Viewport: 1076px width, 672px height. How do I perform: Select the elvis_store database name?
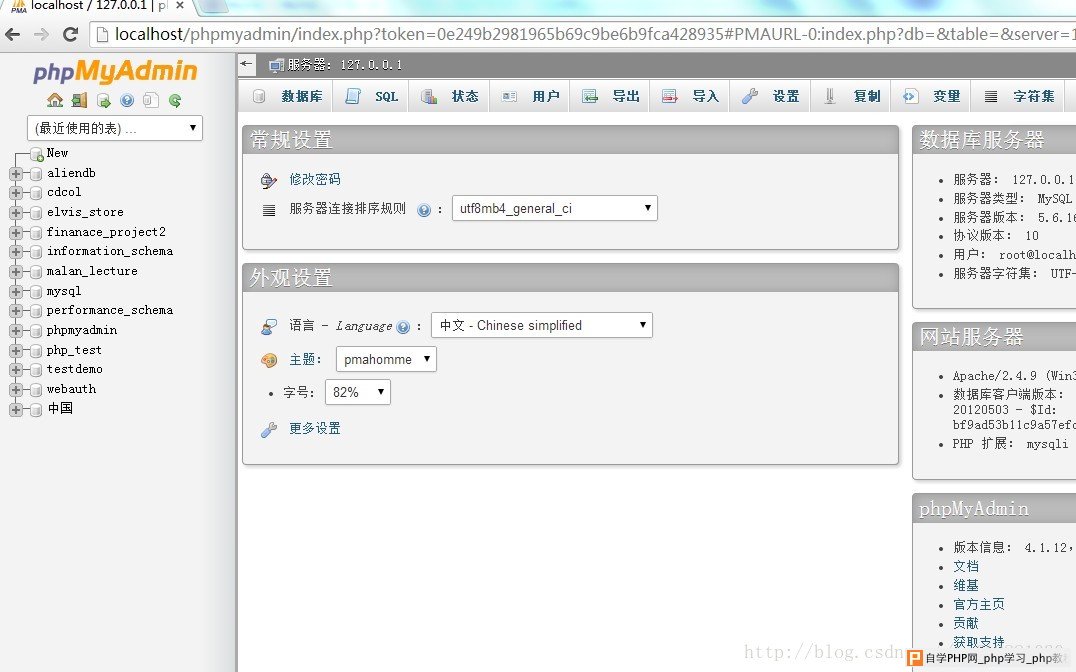(x=85, y=212)
